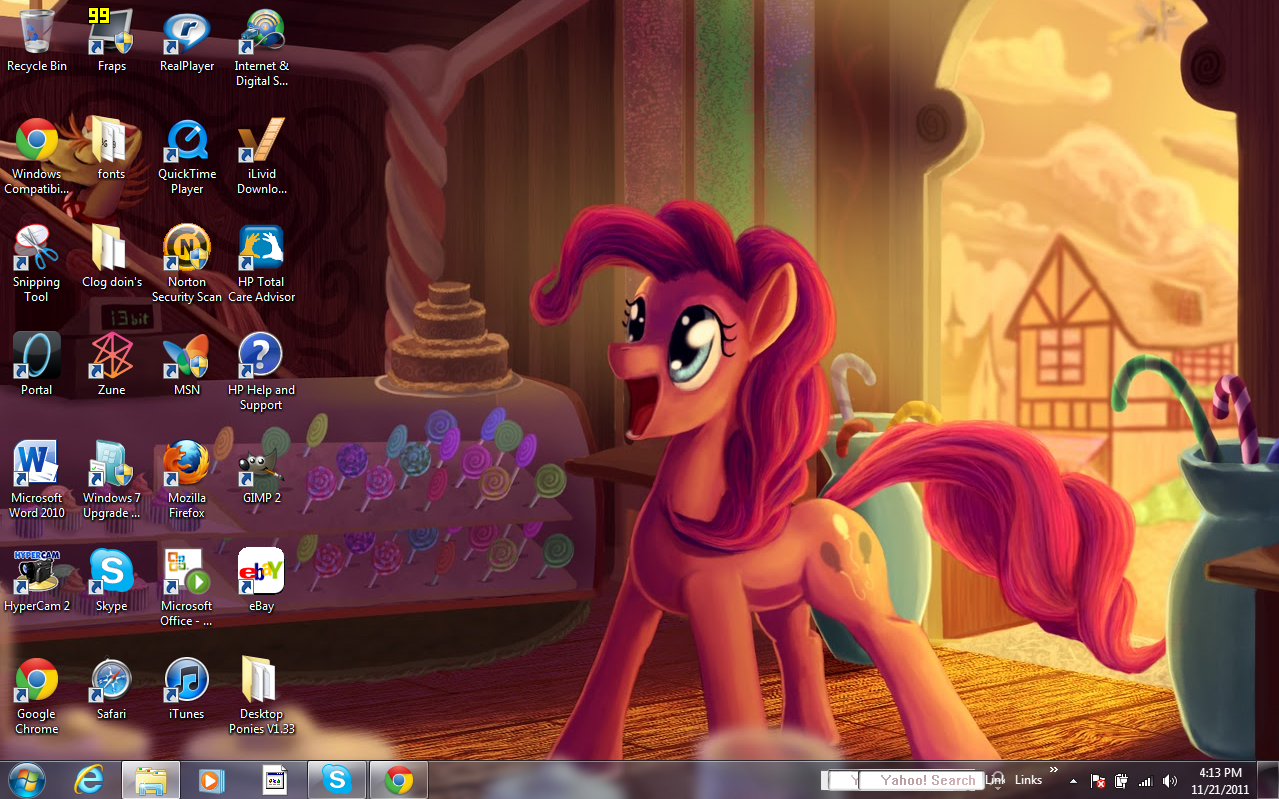1279x799 pixels.
Task: Launch Microsoft Word 2010
Action: (37, 463)
